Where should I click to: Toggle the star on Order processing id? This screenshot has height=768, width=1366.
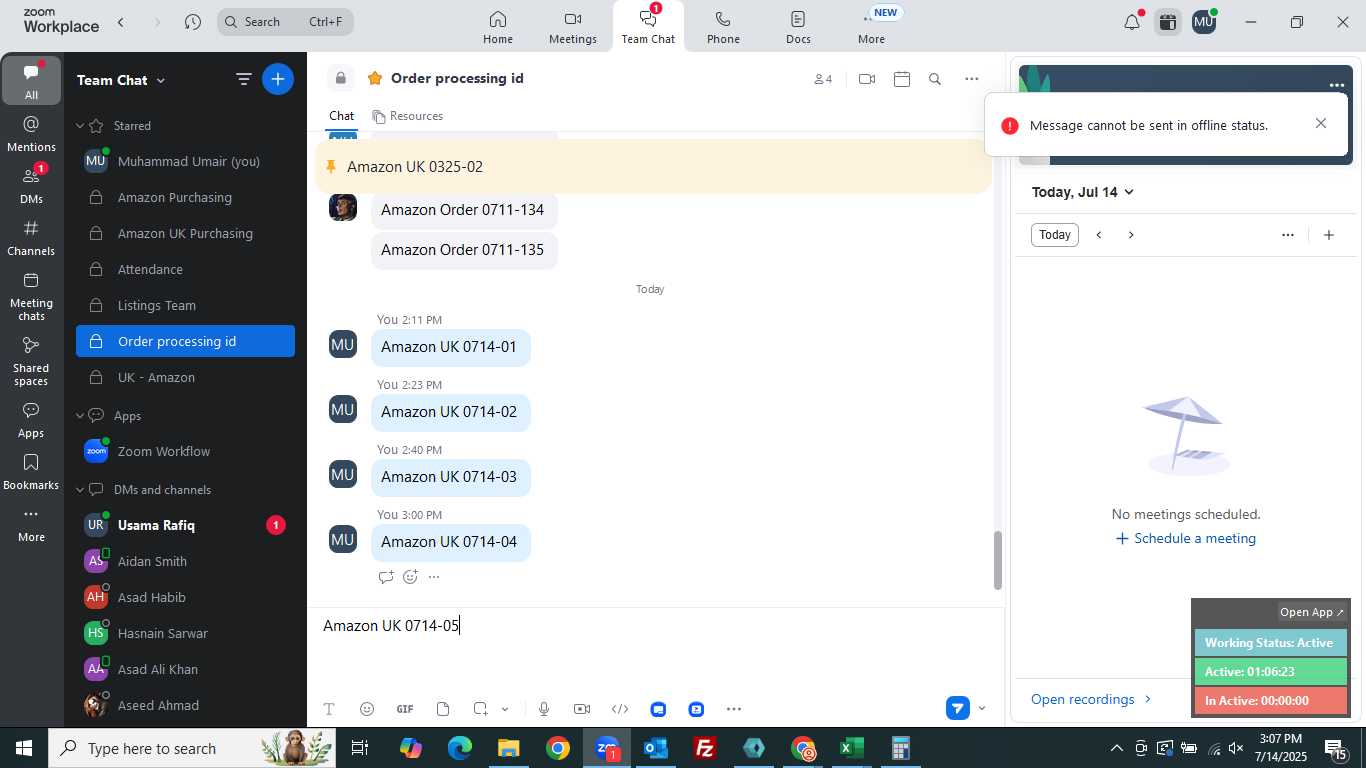[375, 78]
